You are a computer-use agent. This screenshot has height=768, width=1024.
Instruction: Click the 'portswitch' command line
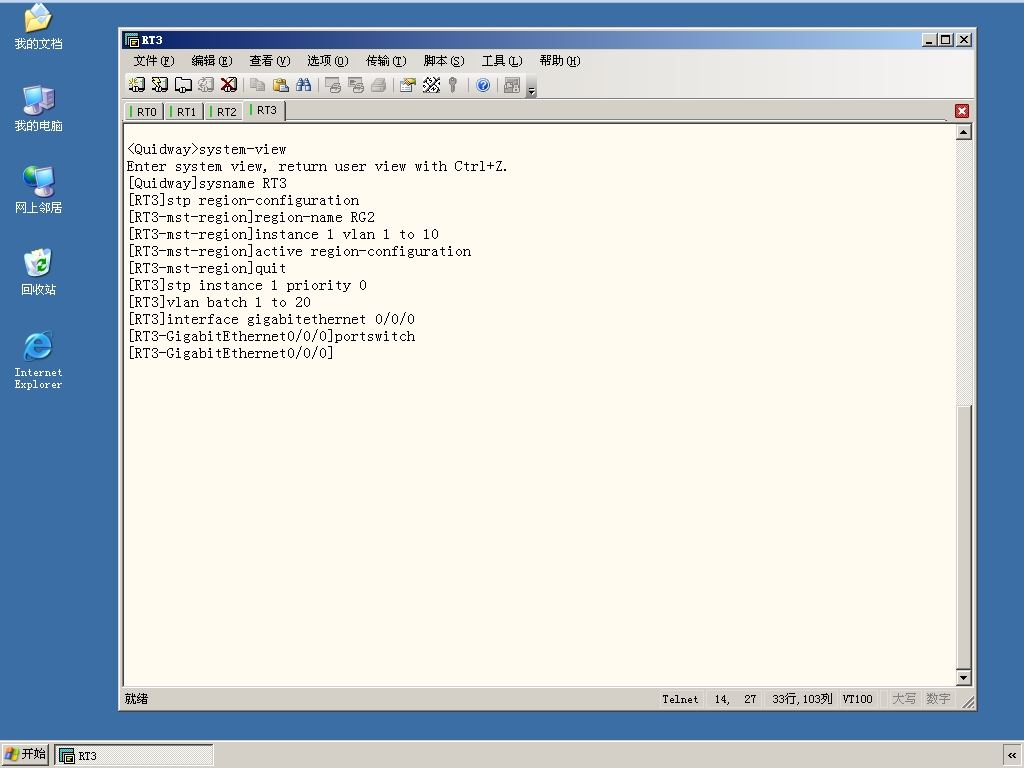pos(271,336)
